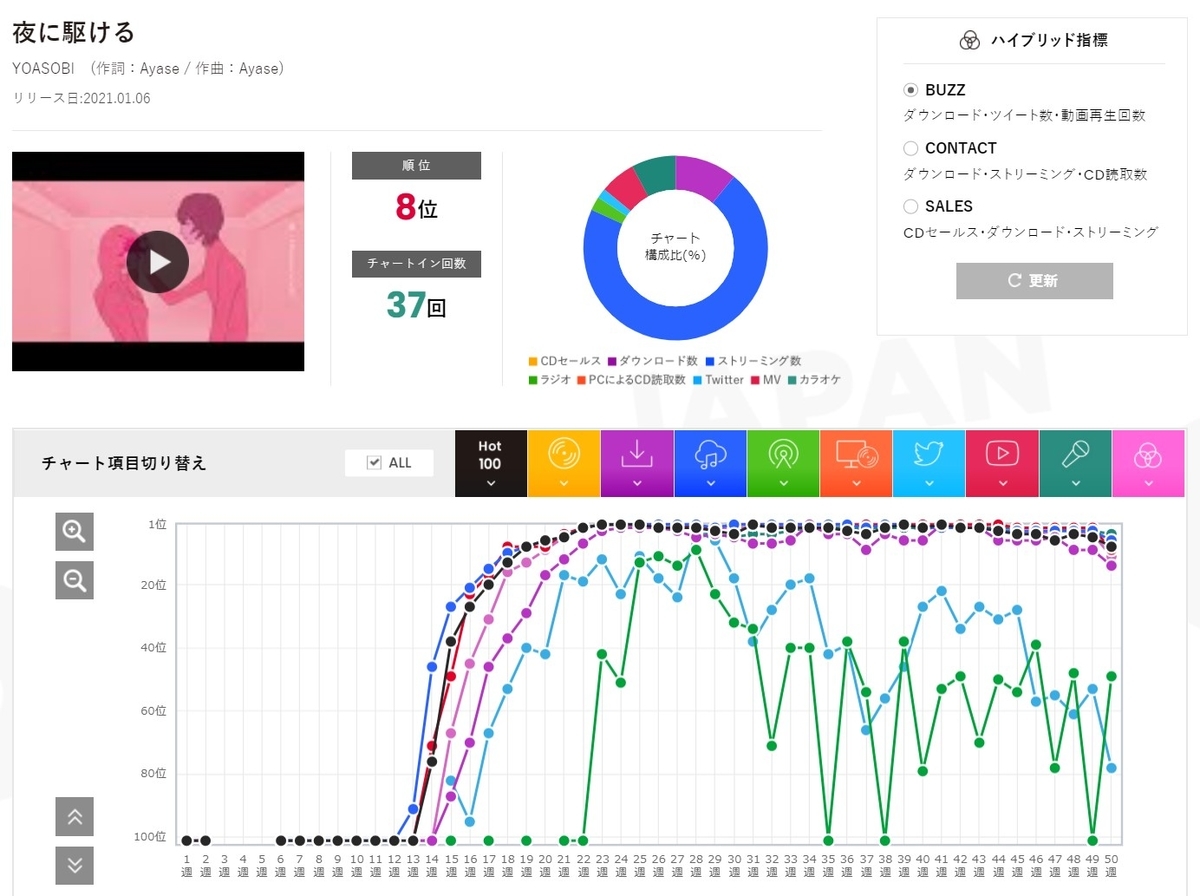
Task: Click the Twitter legend entry
Action: (x=718, y=380)
